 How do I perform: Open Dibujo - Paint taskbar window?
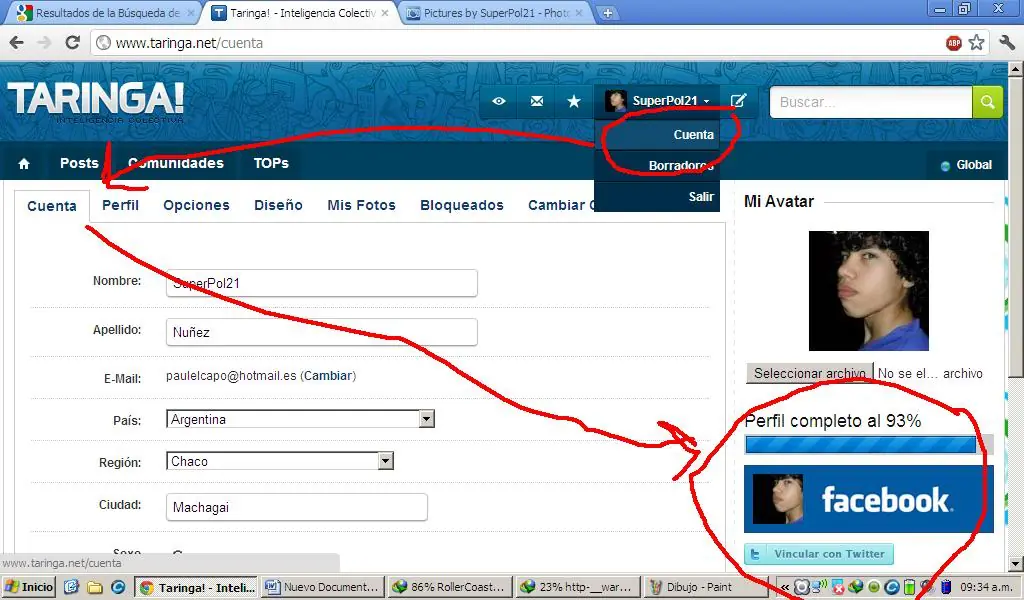tap(705, 587)
